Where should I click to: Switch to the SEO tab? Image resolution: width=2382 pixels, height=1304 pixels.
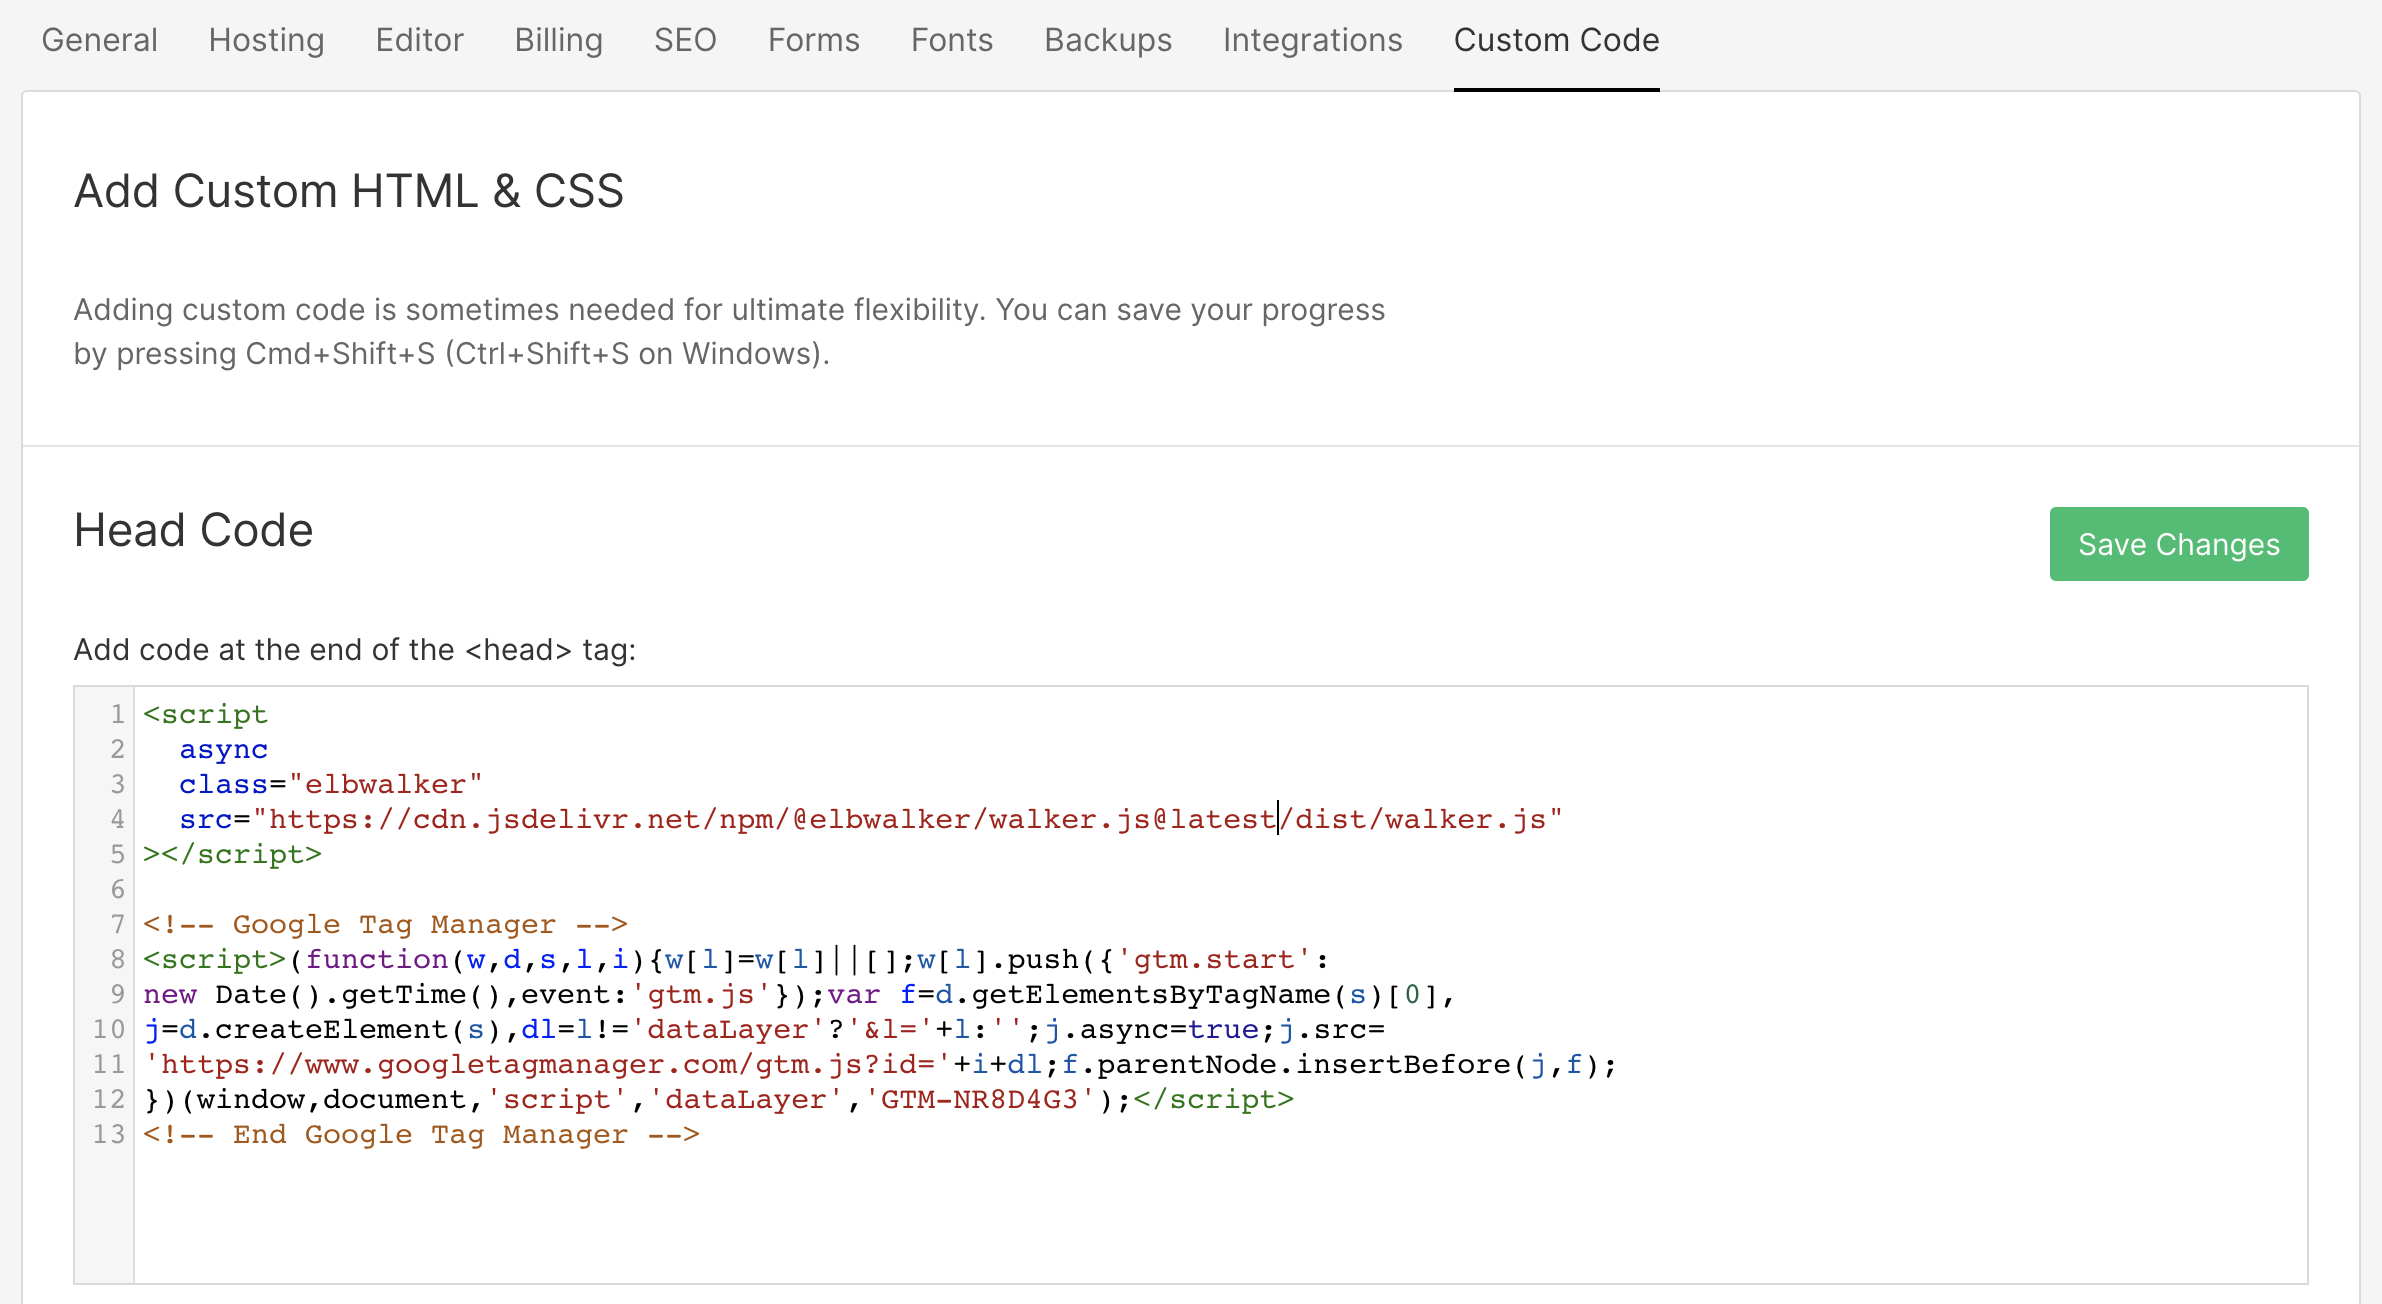pyautogui.click(x=685, y=40)
